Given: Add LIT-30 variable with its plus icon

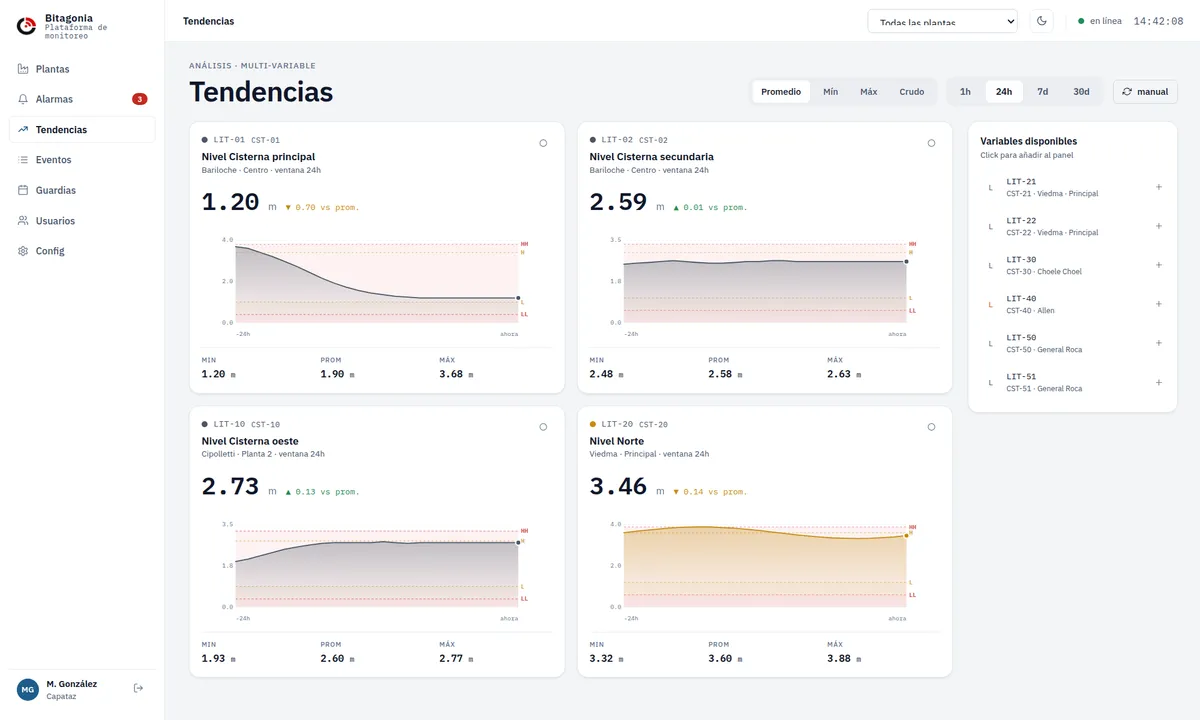Looking at the screenshot, I should coord(1159,265).
